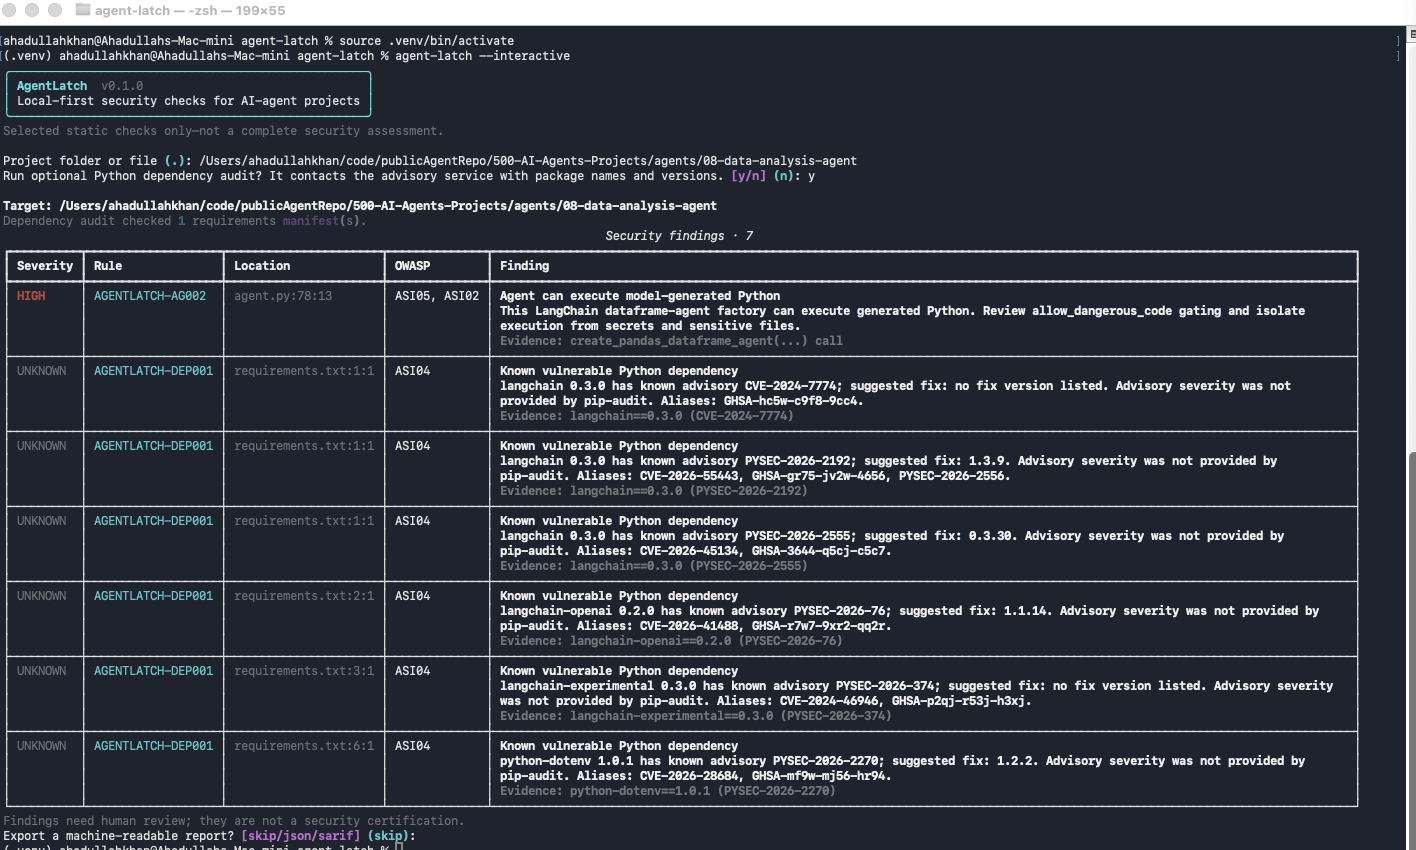Click 'Findings need human review' disclaimer line
The image size is (1416, 850).
click(x=233, y=821)
